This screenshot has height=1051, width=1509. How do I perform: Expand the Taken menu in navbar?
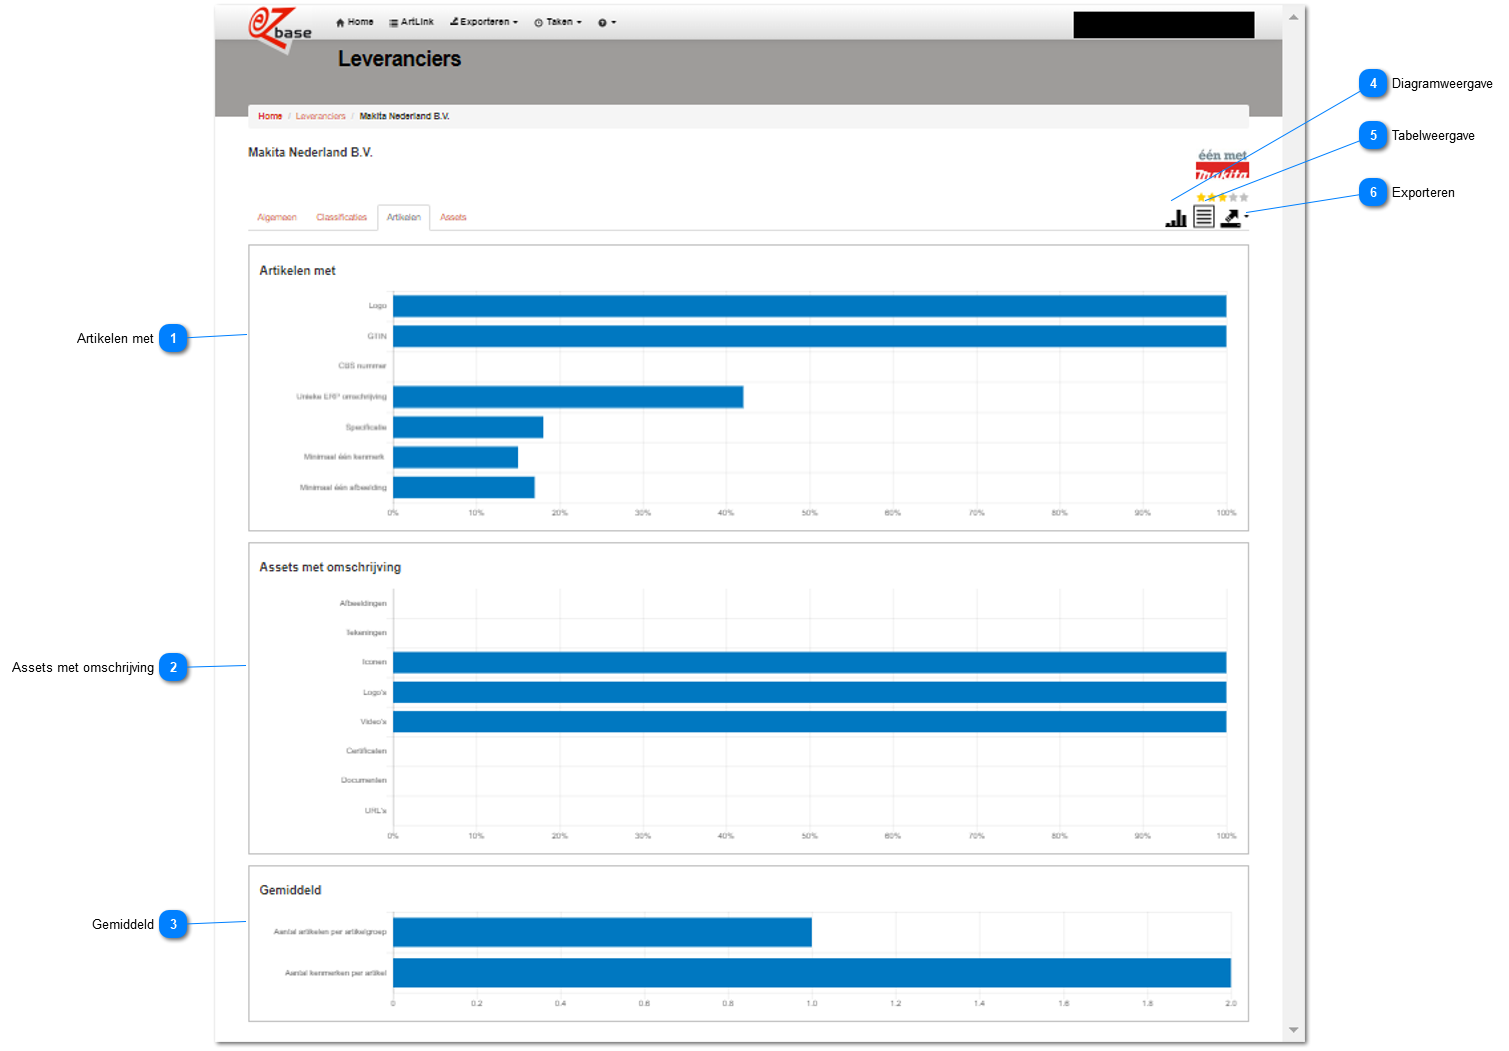tap(558, 22)
